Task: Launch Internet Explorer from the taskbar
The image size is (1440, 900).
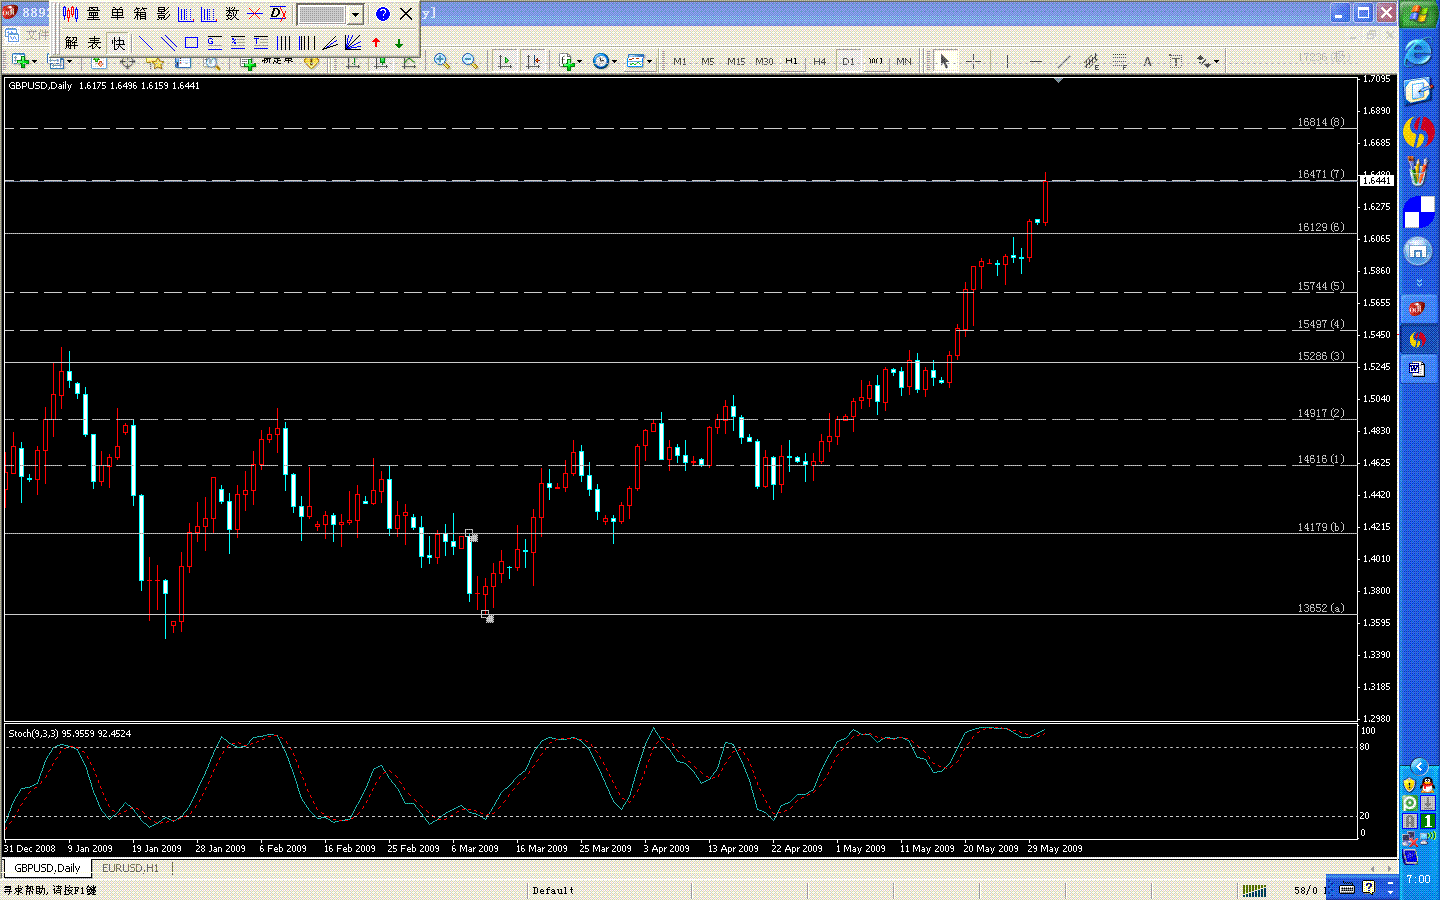Action: 1418,52
